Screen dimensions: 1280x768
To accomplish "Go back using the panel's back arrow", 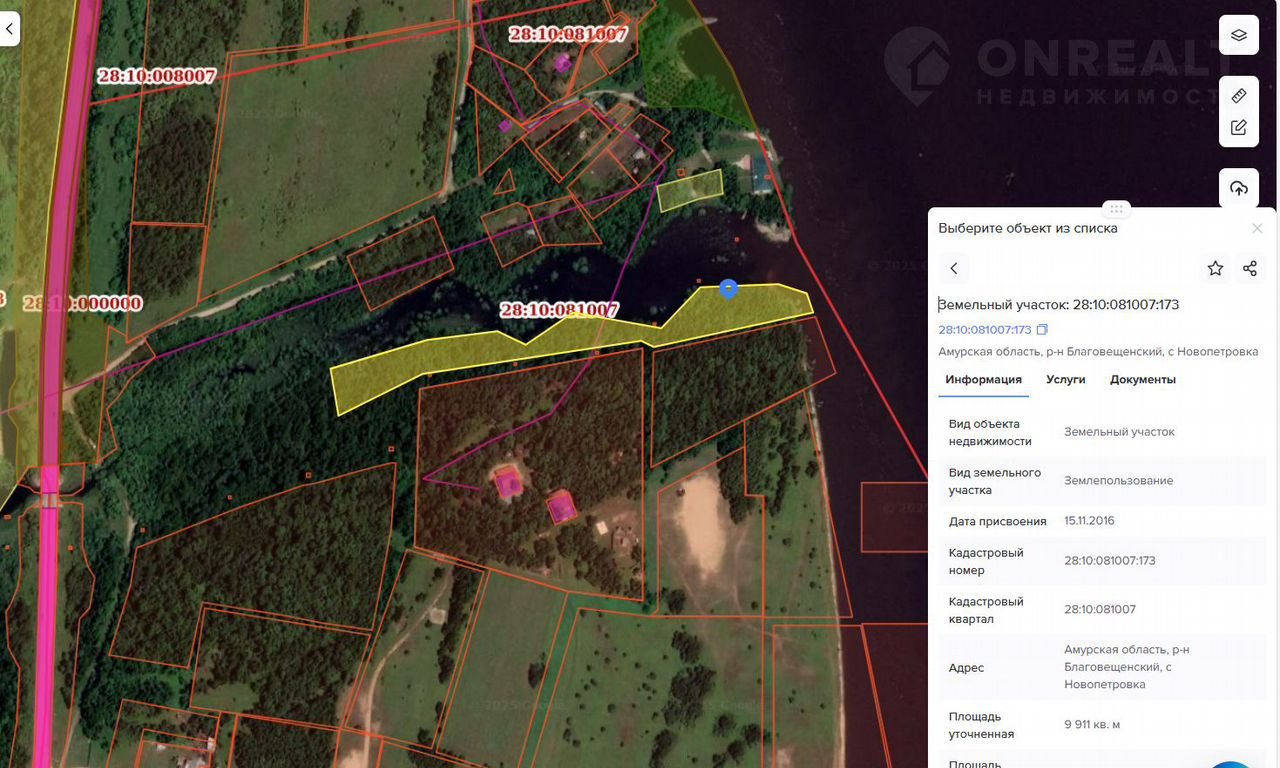I will tap(954, 268).
